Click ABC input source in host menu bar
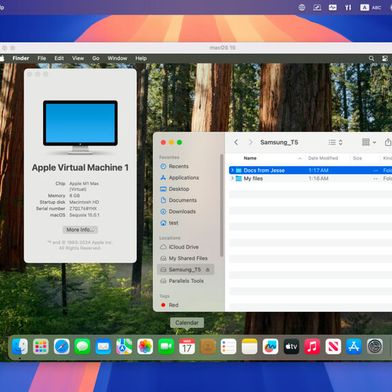Screen dimensions: 392x392 click(x=371, y=7)
